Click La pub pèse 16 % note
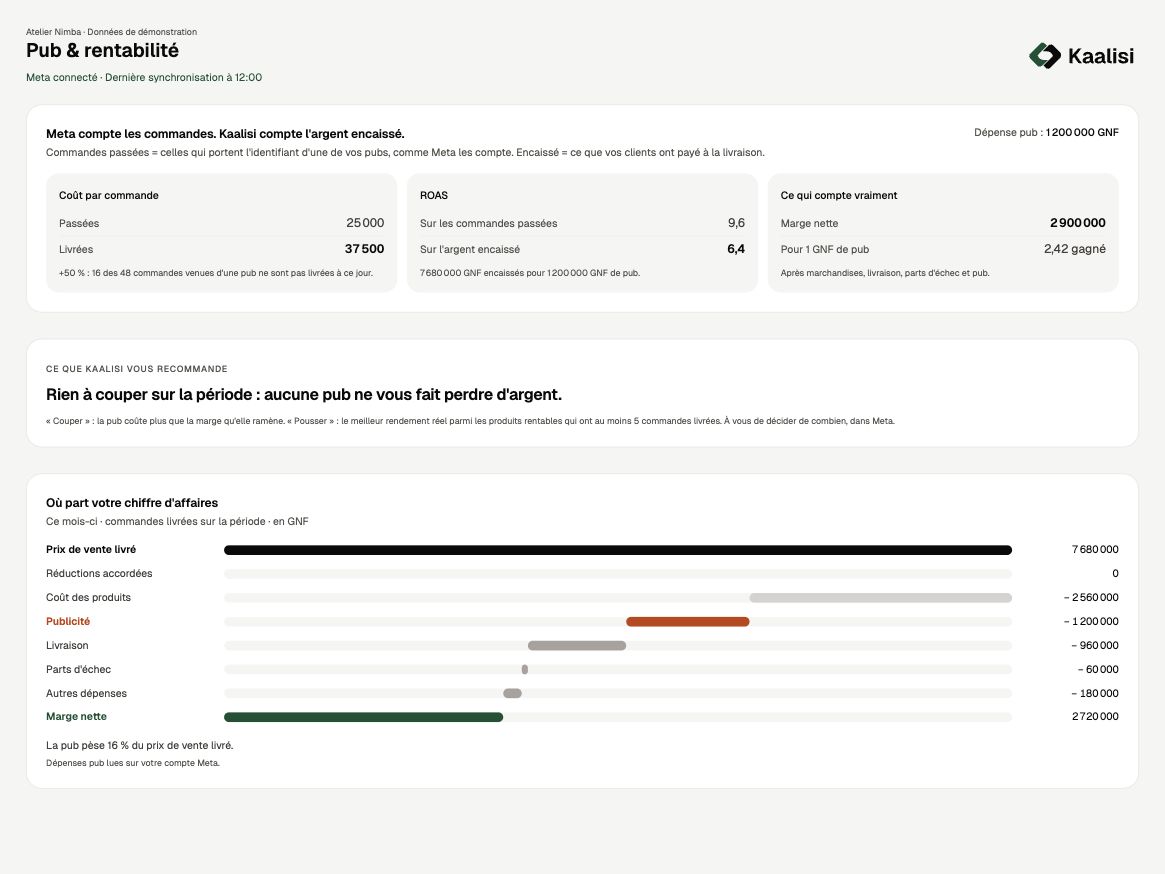The image size is (1165, 874). pos(140,745)
